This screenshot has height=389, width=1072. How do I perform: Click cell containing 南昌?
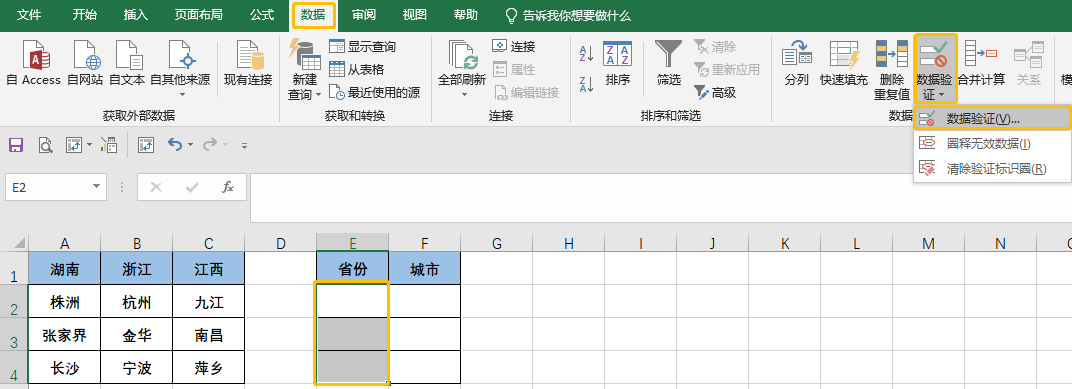[x=209, y=335]
